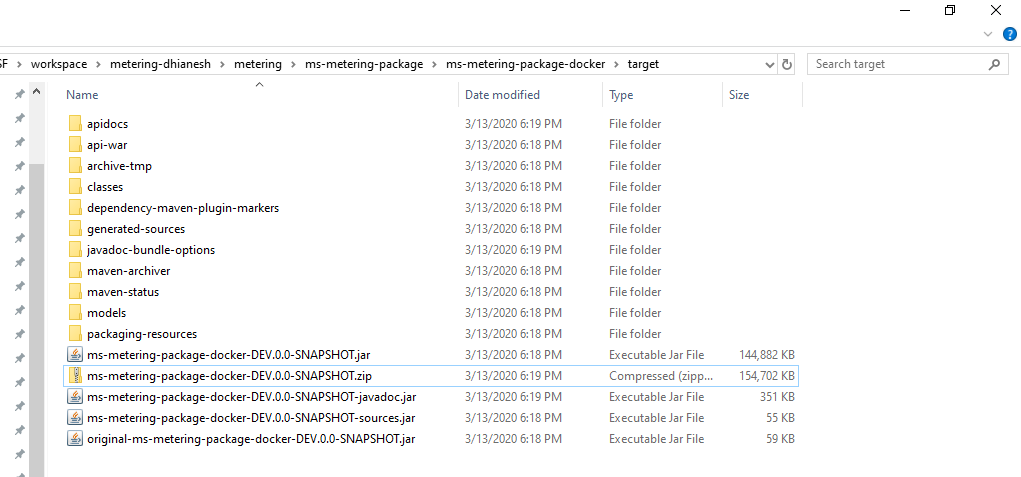Click the magnifier icon in the search box
This screenshot has height=477, width=1021.
pyautogui.click(x=994, y=64)
